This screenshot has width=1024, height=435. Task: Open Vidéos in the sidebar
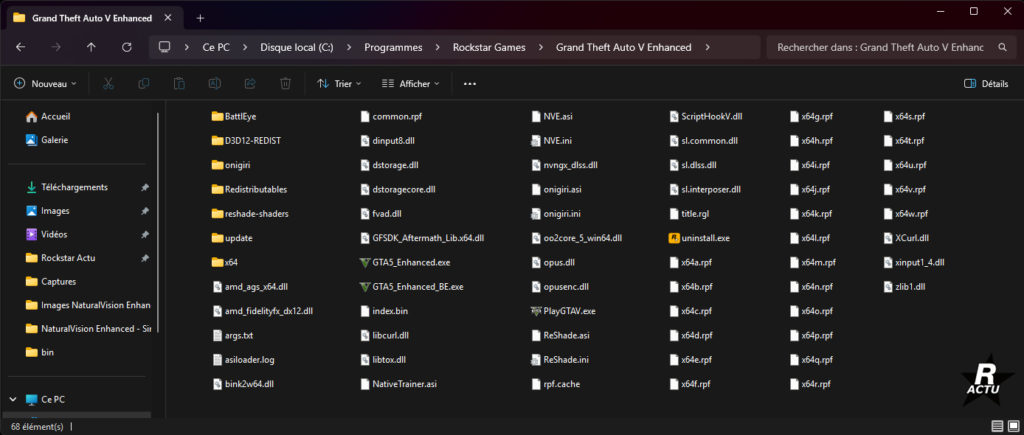coord(46,234)
